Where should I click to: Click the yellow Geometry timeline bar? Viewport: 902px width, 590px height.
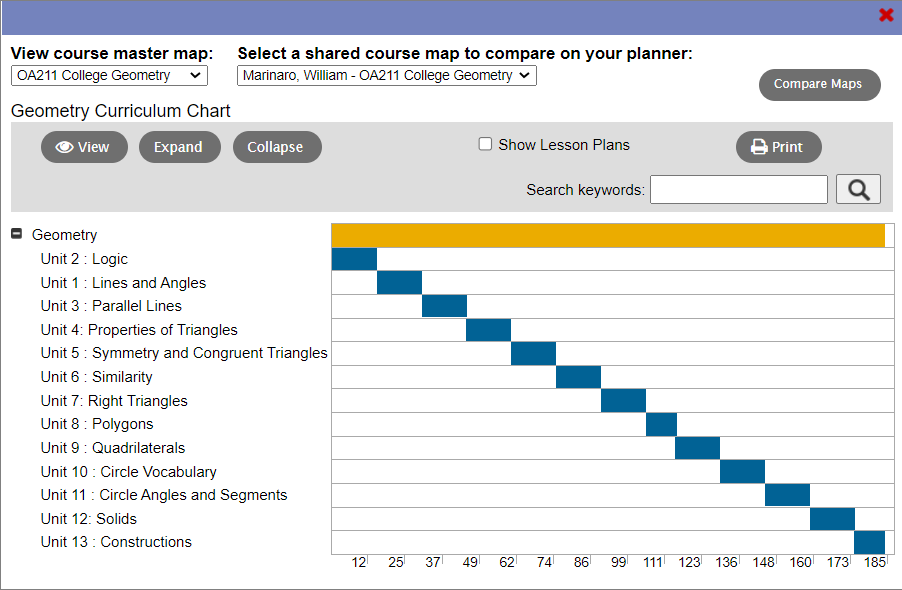point(608,235)
